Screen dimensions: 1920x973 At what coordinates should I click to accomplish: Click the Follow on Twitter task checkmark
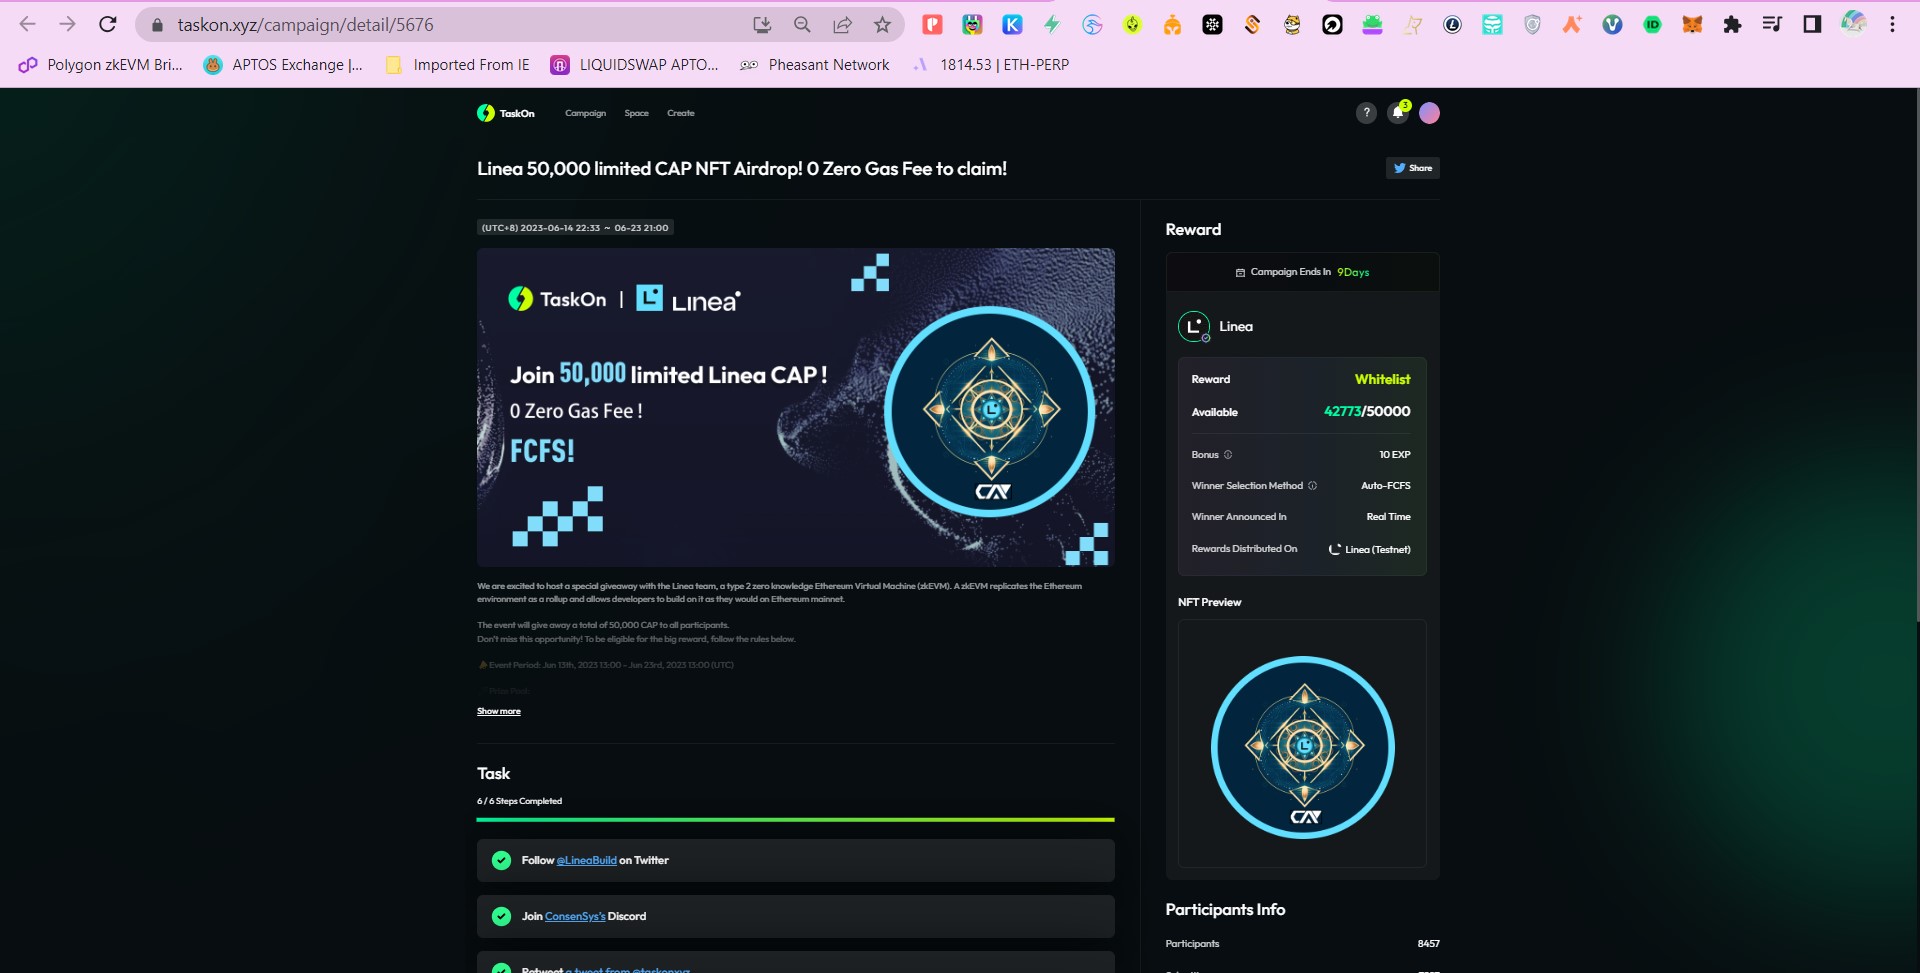click(501, 861)
